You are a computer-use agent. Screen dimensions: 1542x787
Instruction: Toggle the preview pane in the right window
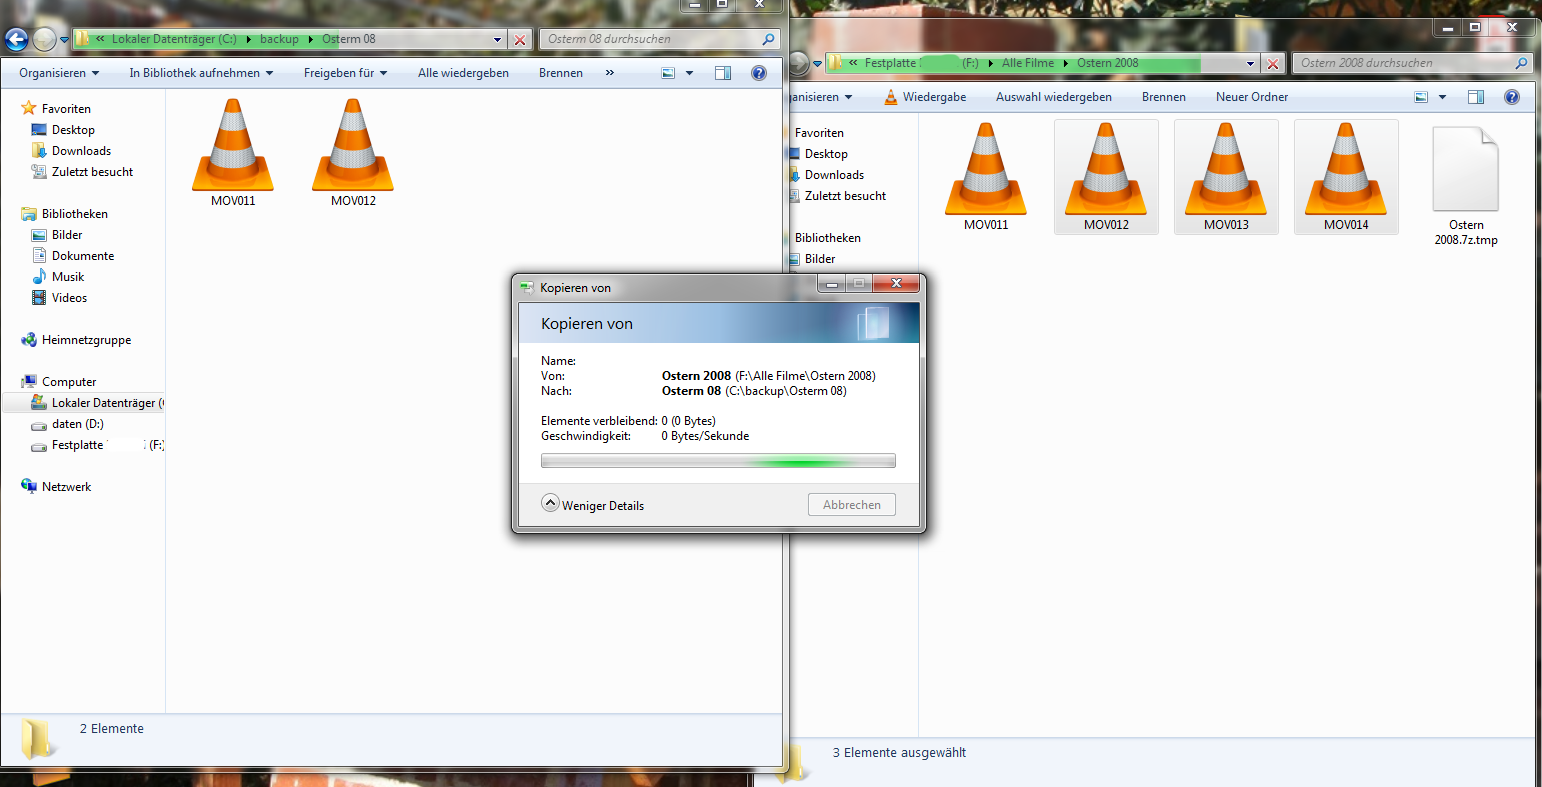tap(1476, 97)
